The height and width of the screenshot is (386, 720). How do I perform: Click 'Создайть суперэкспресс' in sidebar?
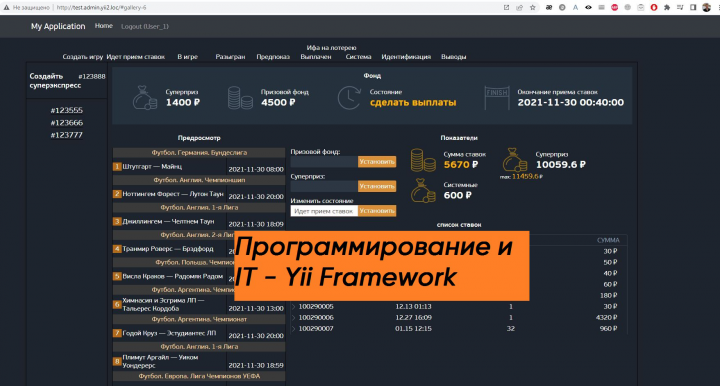click(x=55, y=81)
